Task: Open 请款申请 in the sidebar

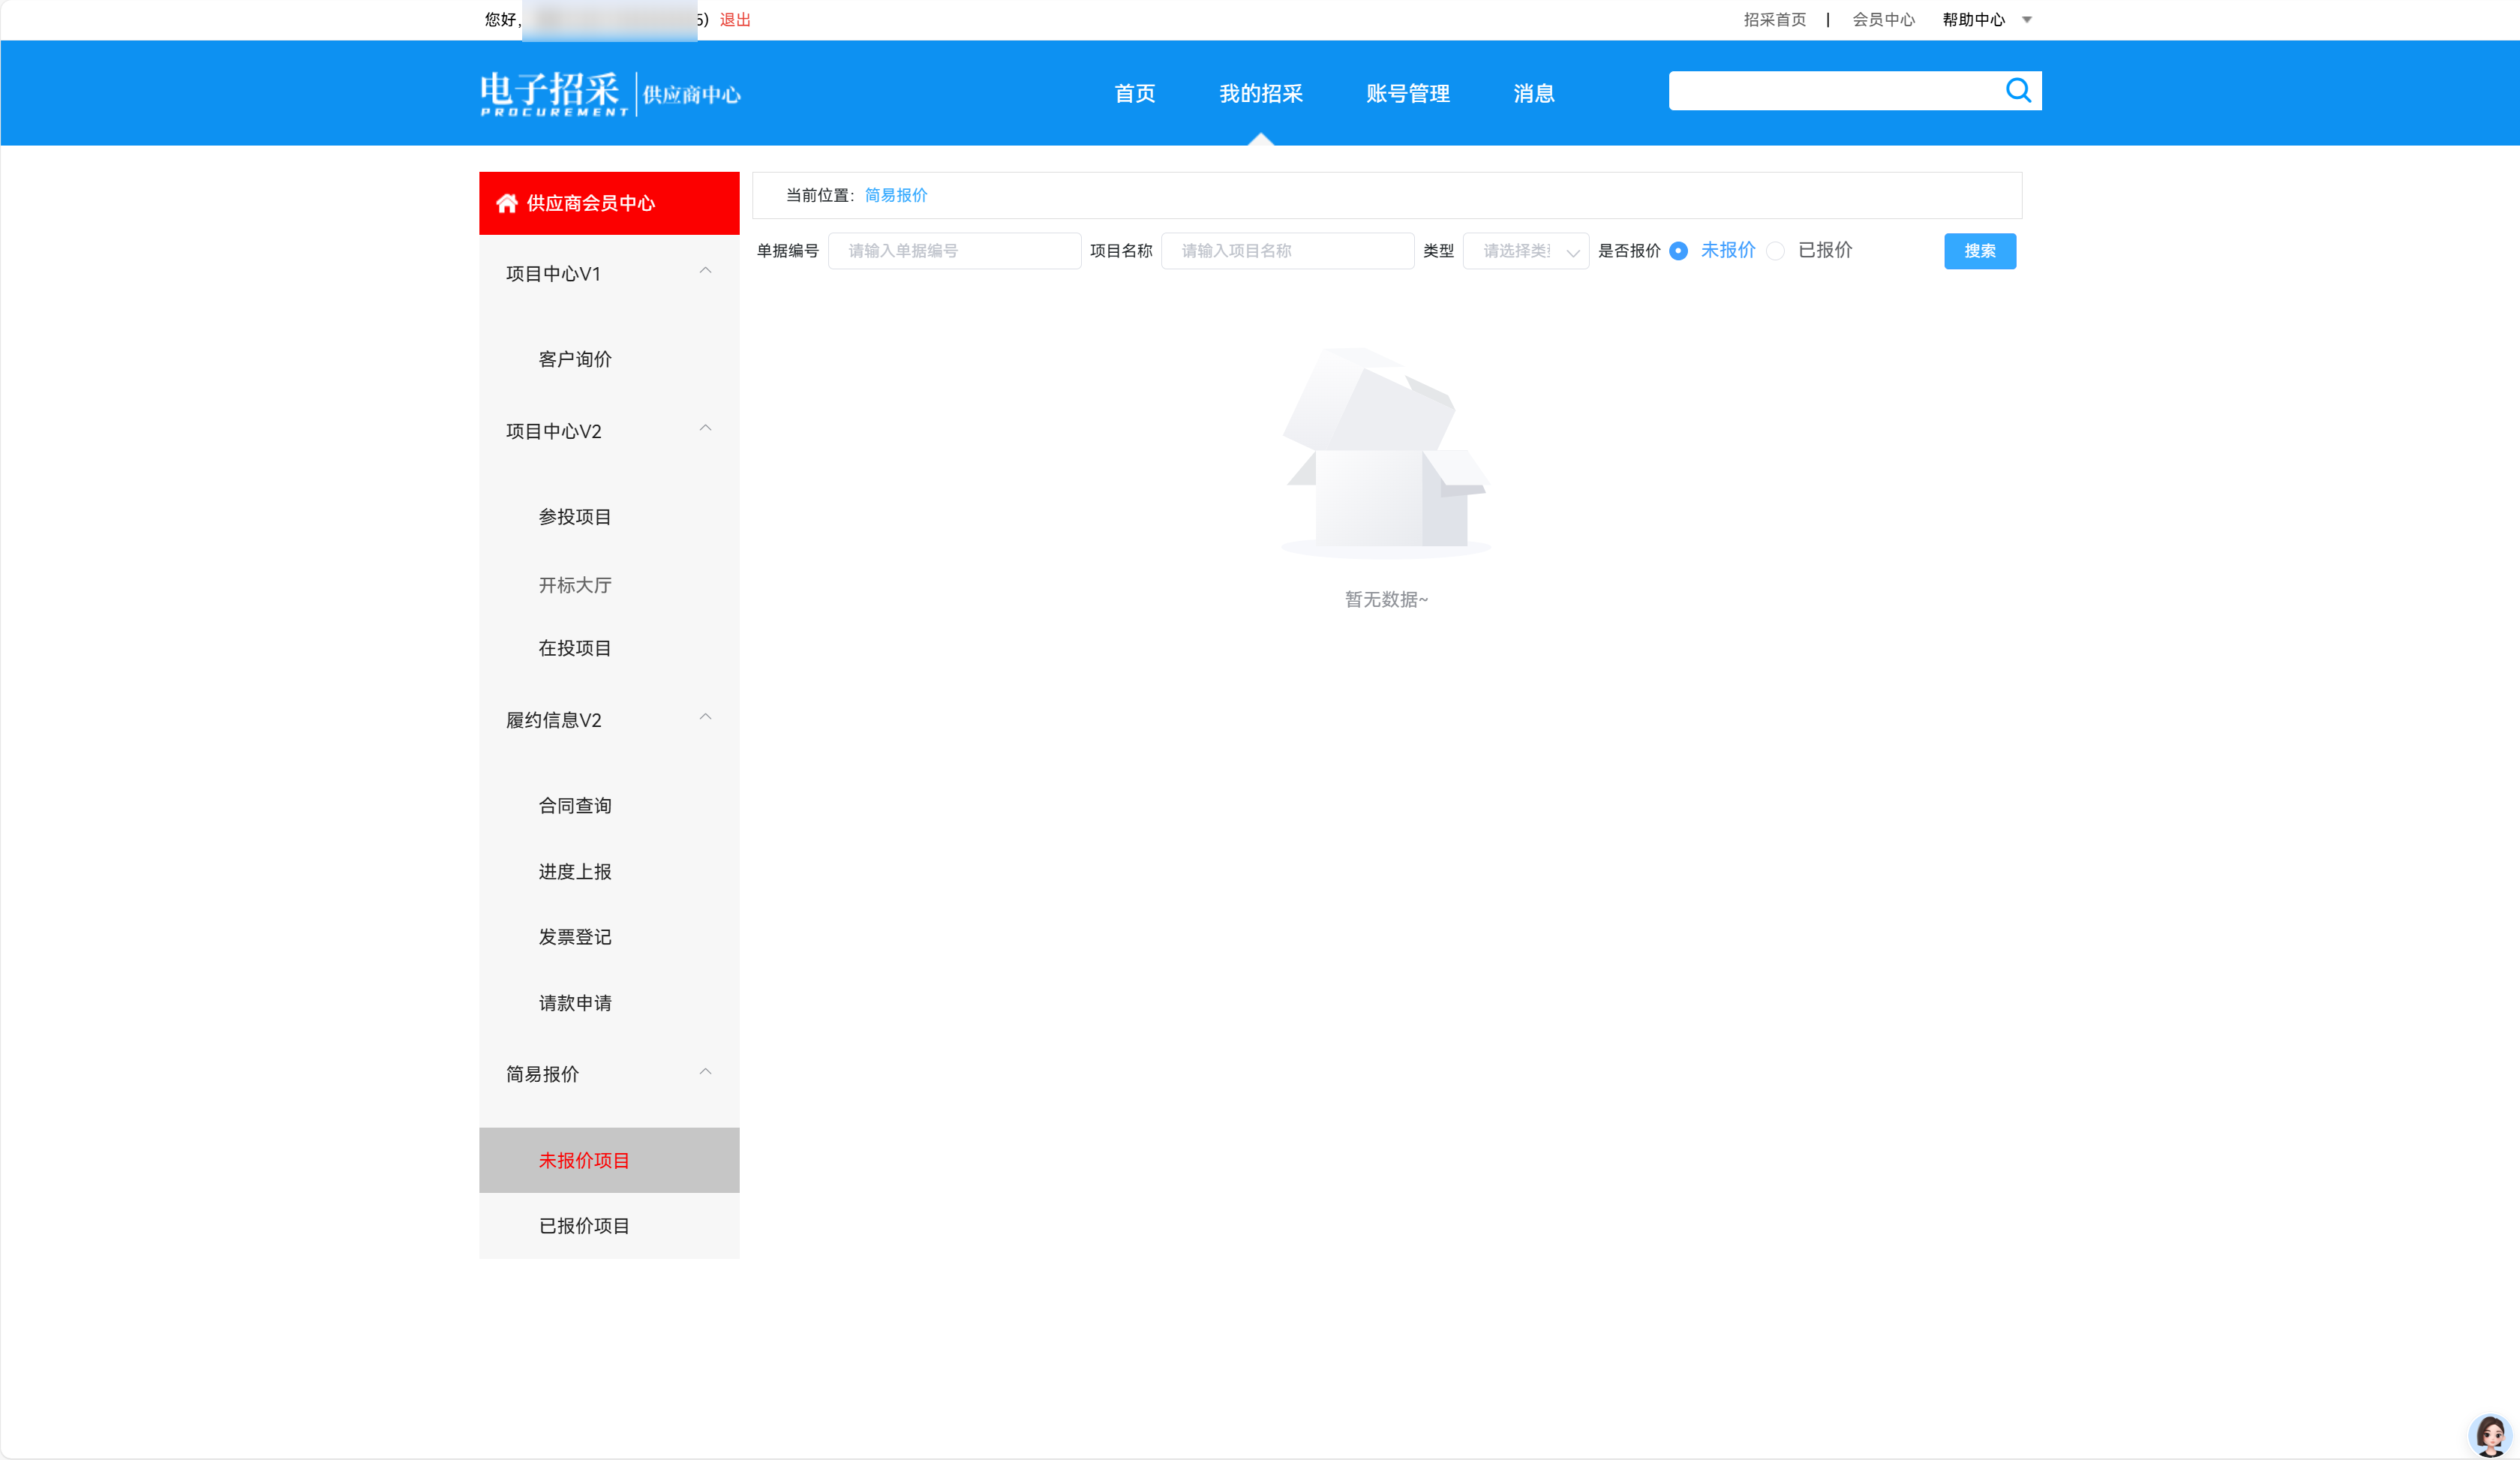Action: pyautogui.click(x=575, y=1003)
